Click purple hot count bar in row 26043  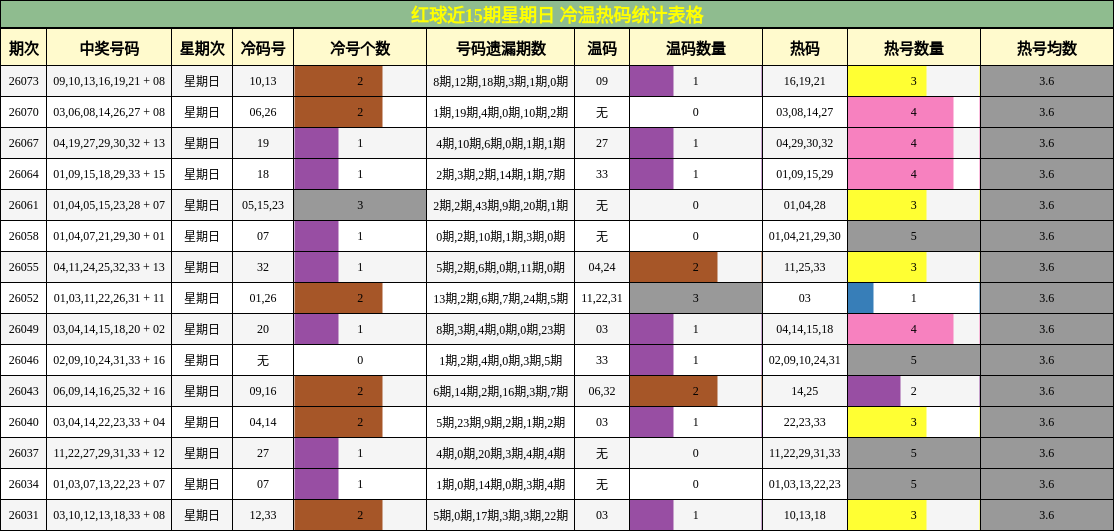coord(874,391)
